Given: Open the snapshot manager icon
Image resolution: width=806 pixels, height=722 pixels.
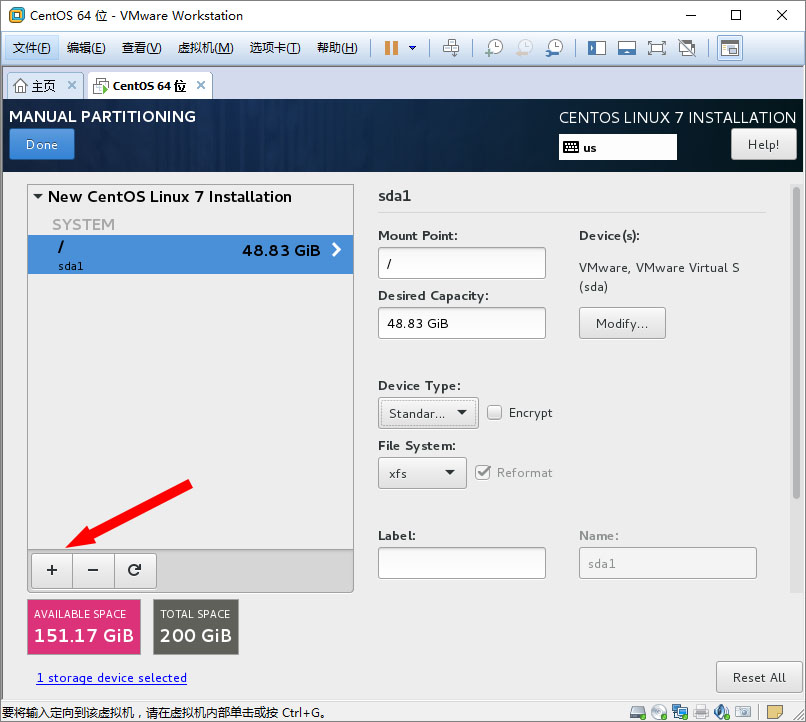Looking at the screenshot, I should click(x=554, y=48).
